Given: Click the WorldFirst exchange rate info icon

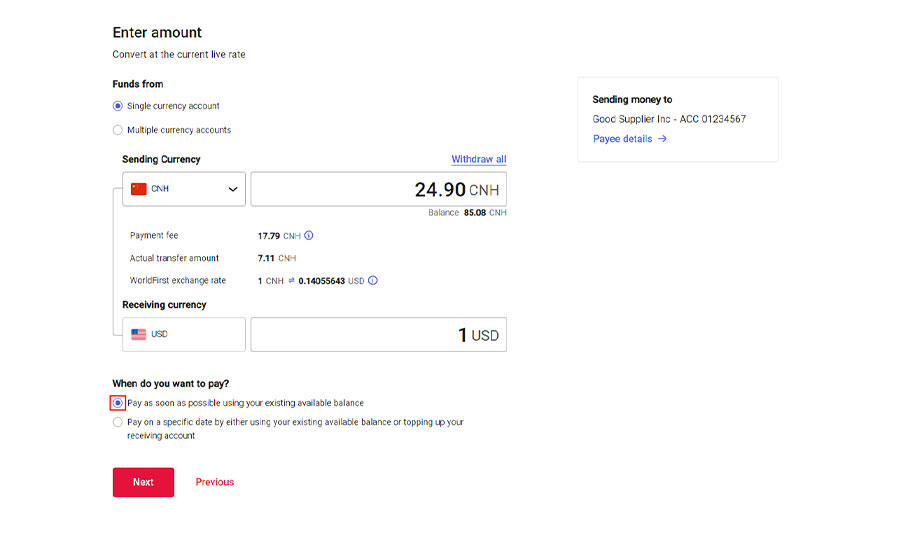Looking at the screenshot, I should pos(373,281).
